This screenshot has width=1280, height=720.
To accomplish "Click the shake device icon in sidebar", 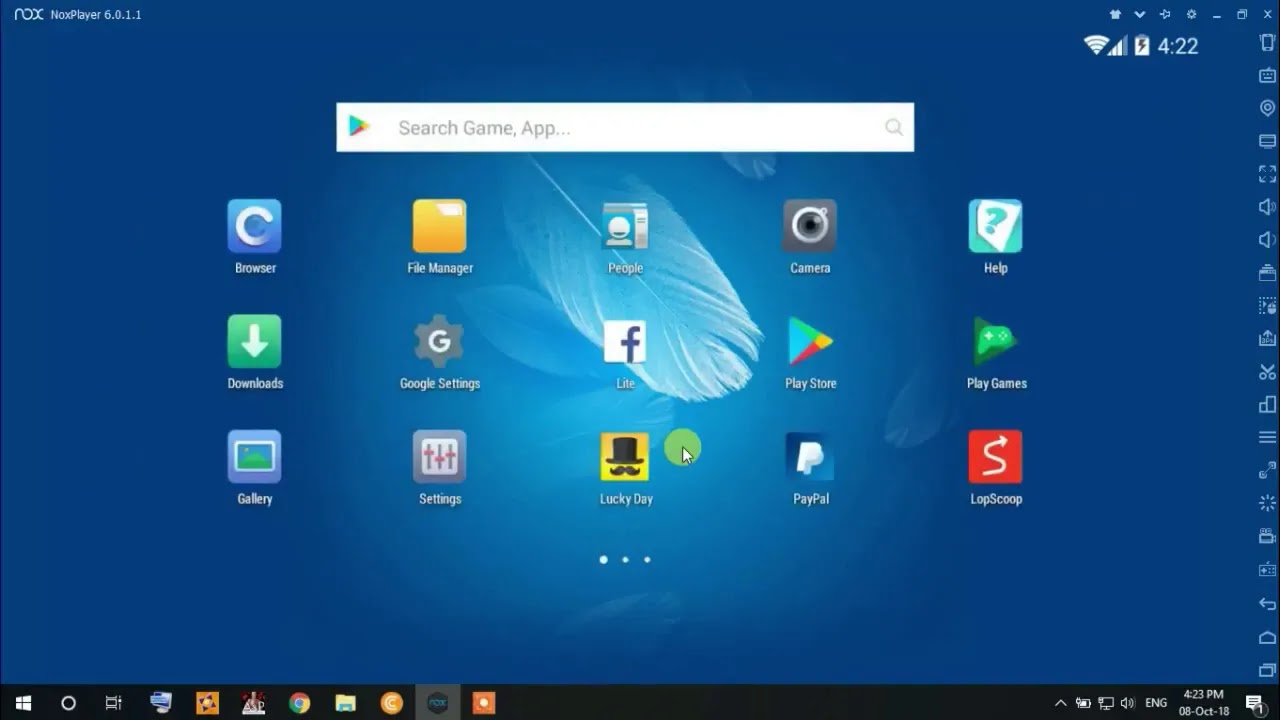I will click(1267, 42).
